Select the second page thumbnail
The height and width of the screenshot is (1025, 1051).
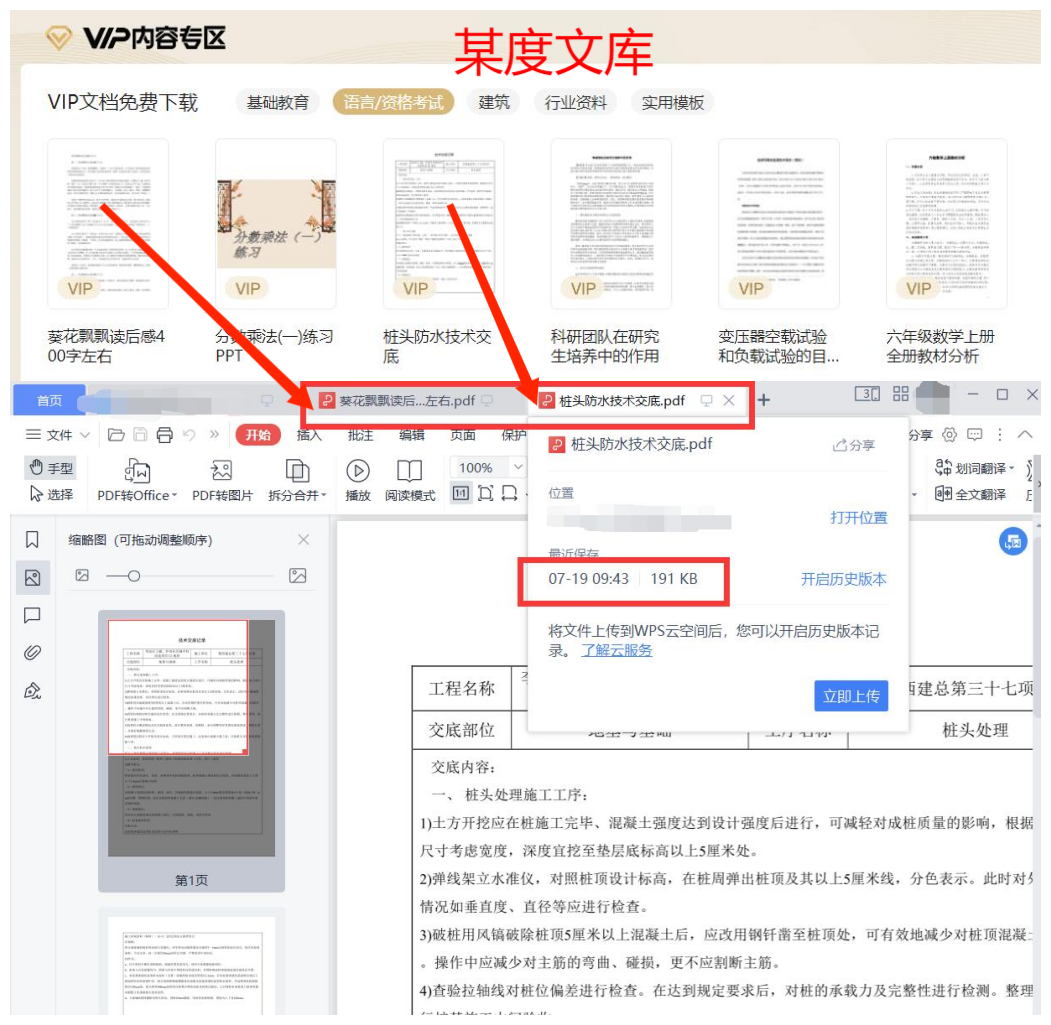[x=191, y=965]
